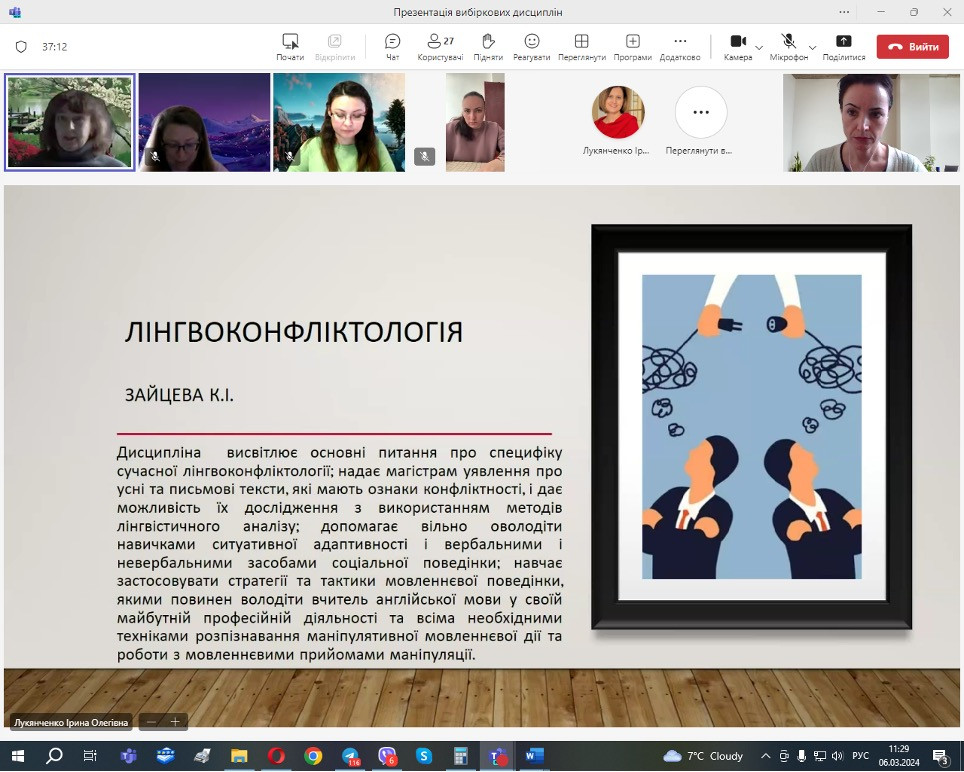Click Переглянути в... overflow participants button

tap(700, 112)
